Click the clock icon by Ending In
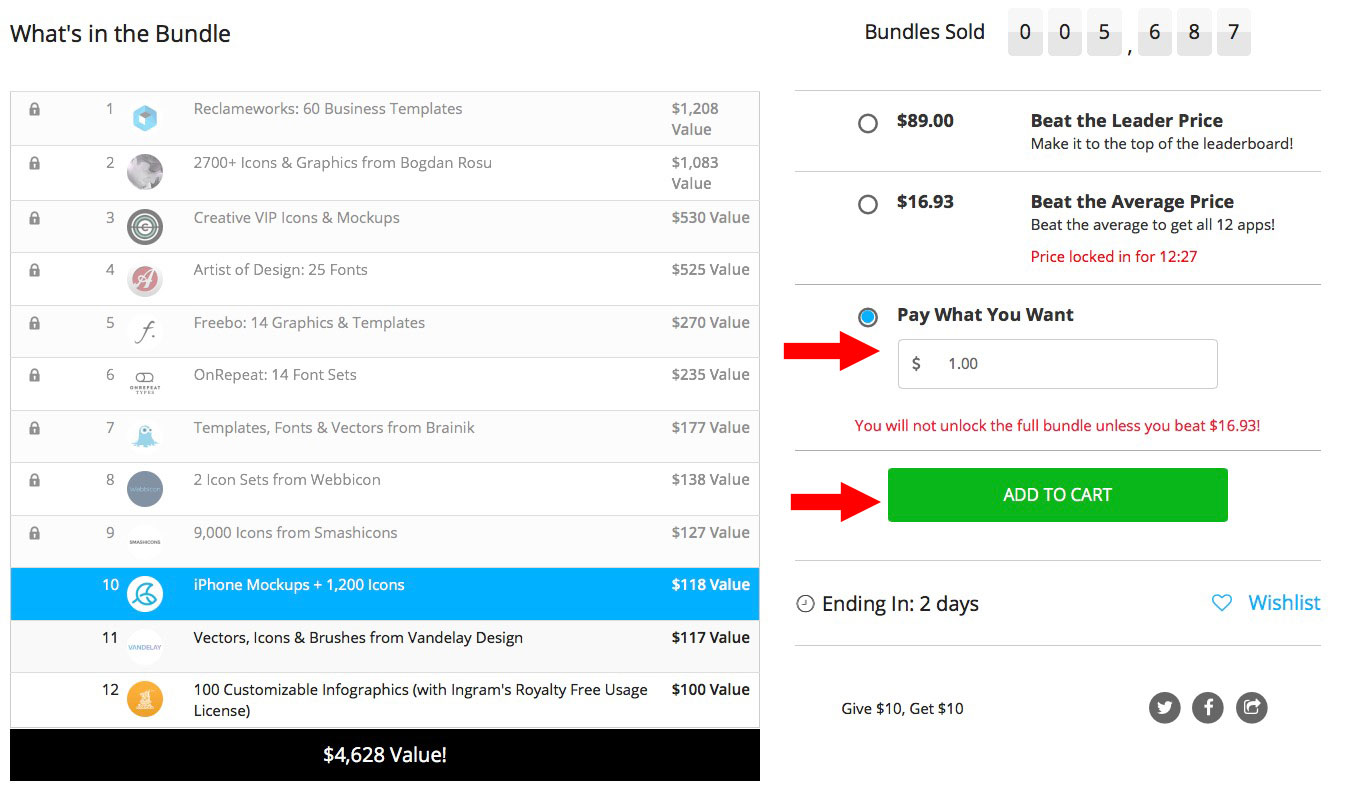Image resolution: width=1361 pixels, height=801 pixels. click(x=805, y=604)
